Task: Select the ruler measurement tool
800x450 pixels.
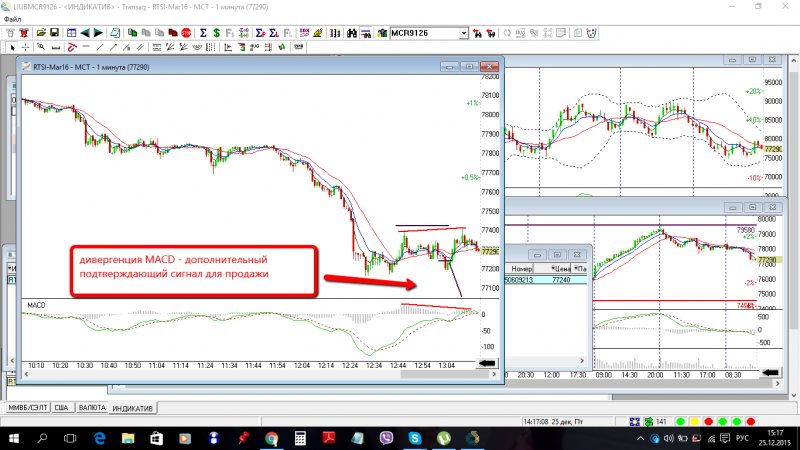Action: [56, 47]
